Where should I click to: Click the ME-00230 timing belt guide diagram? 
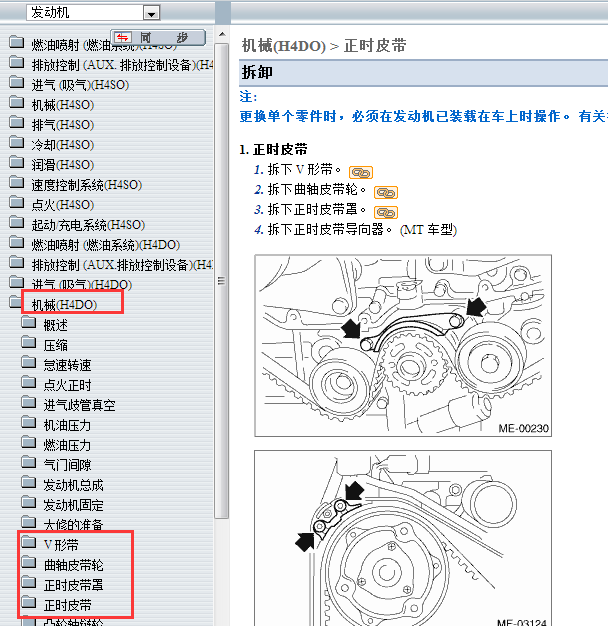pyautogui.click(x=403, y=345)
